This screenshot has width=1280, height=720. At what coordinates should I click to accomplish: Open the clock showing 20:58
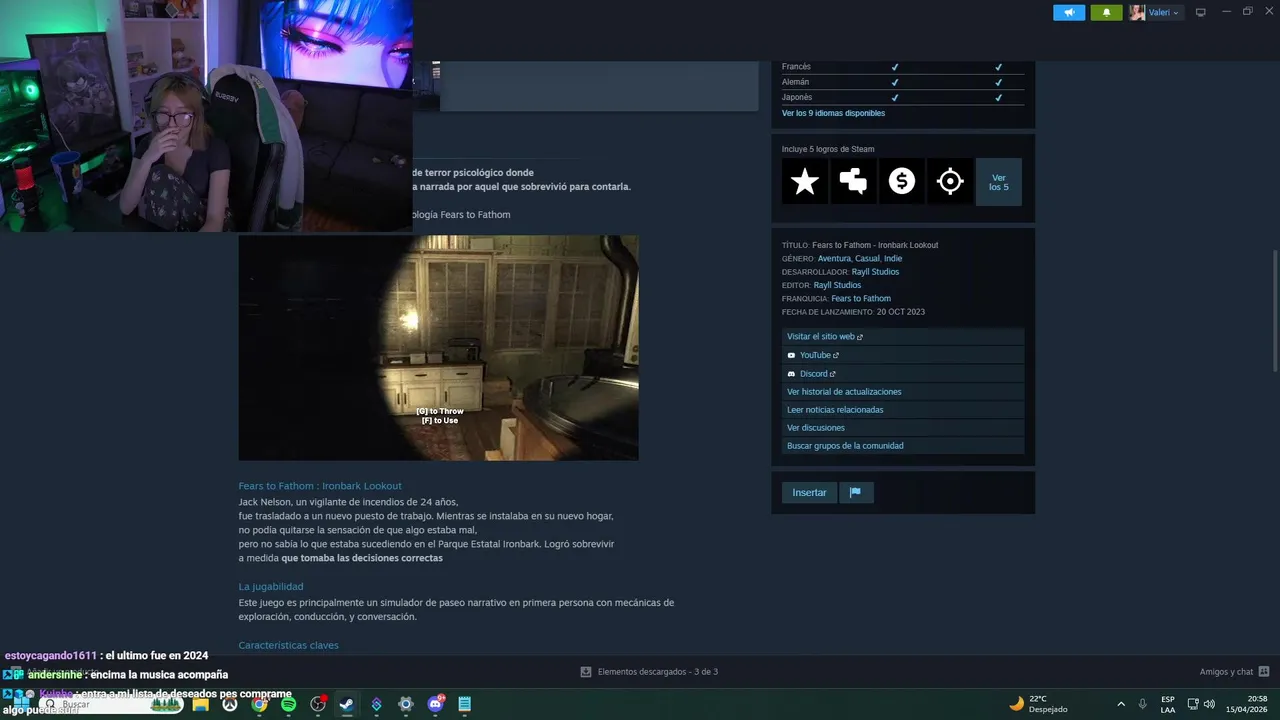click(1247, 704)
